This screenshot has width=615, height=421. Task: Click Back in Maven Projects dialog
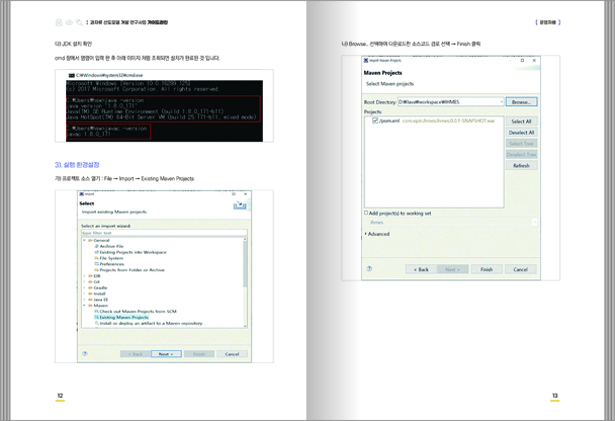[421, 269]
